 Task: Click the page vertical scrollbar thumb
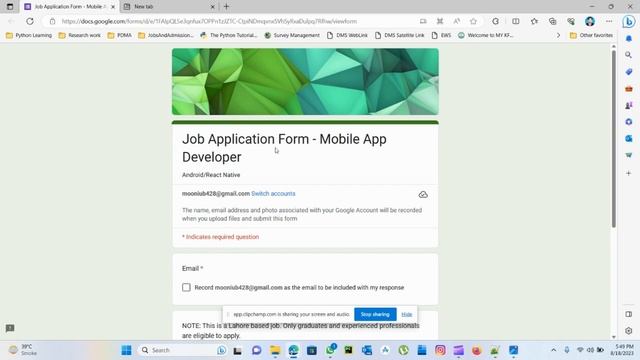tap(613, 139)
